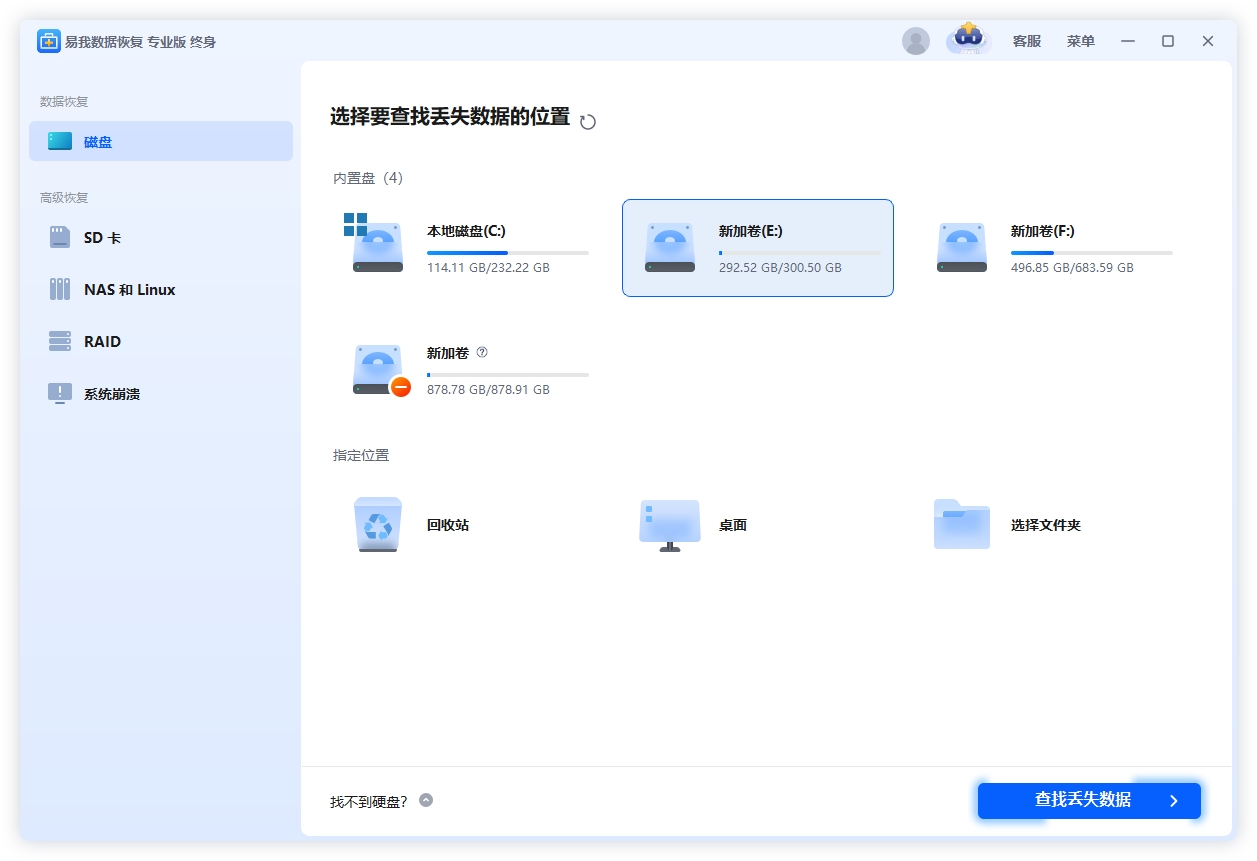1257x861 pixels.
Task: Open the user account avatar
Action: [916, 40]
